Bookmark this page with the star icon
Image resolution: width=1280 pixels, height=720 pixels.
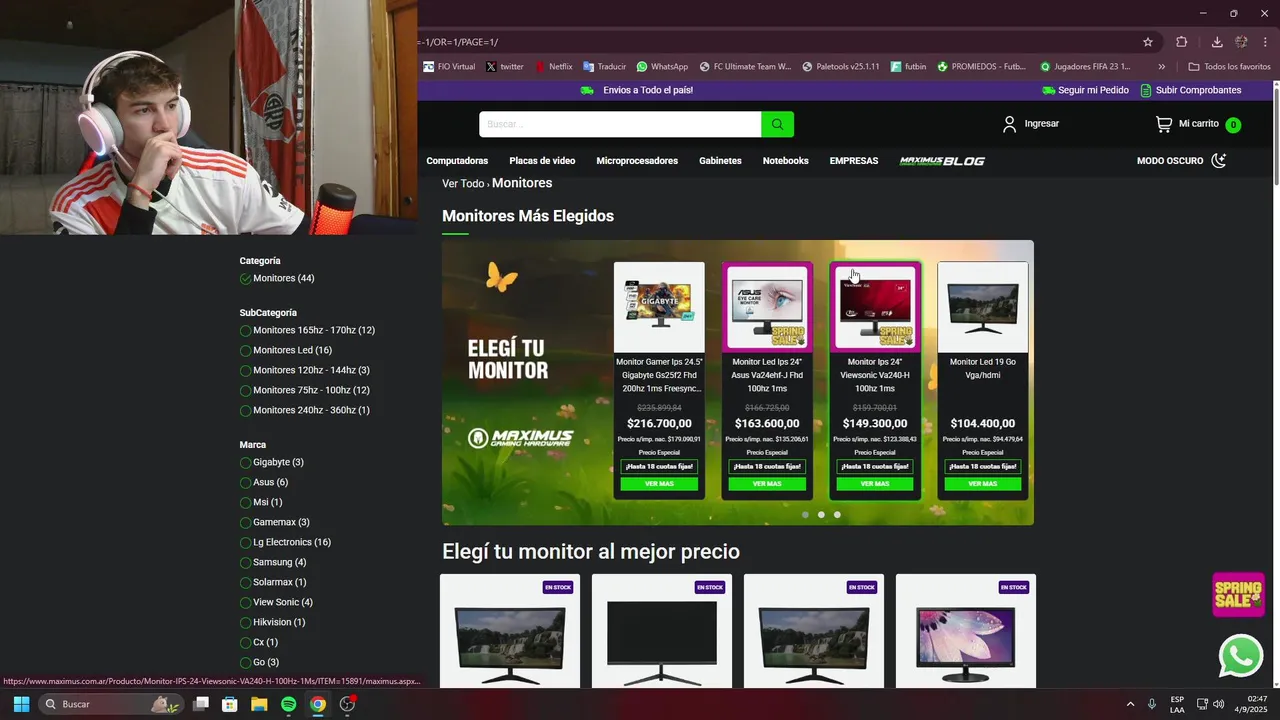(1148, 42)
